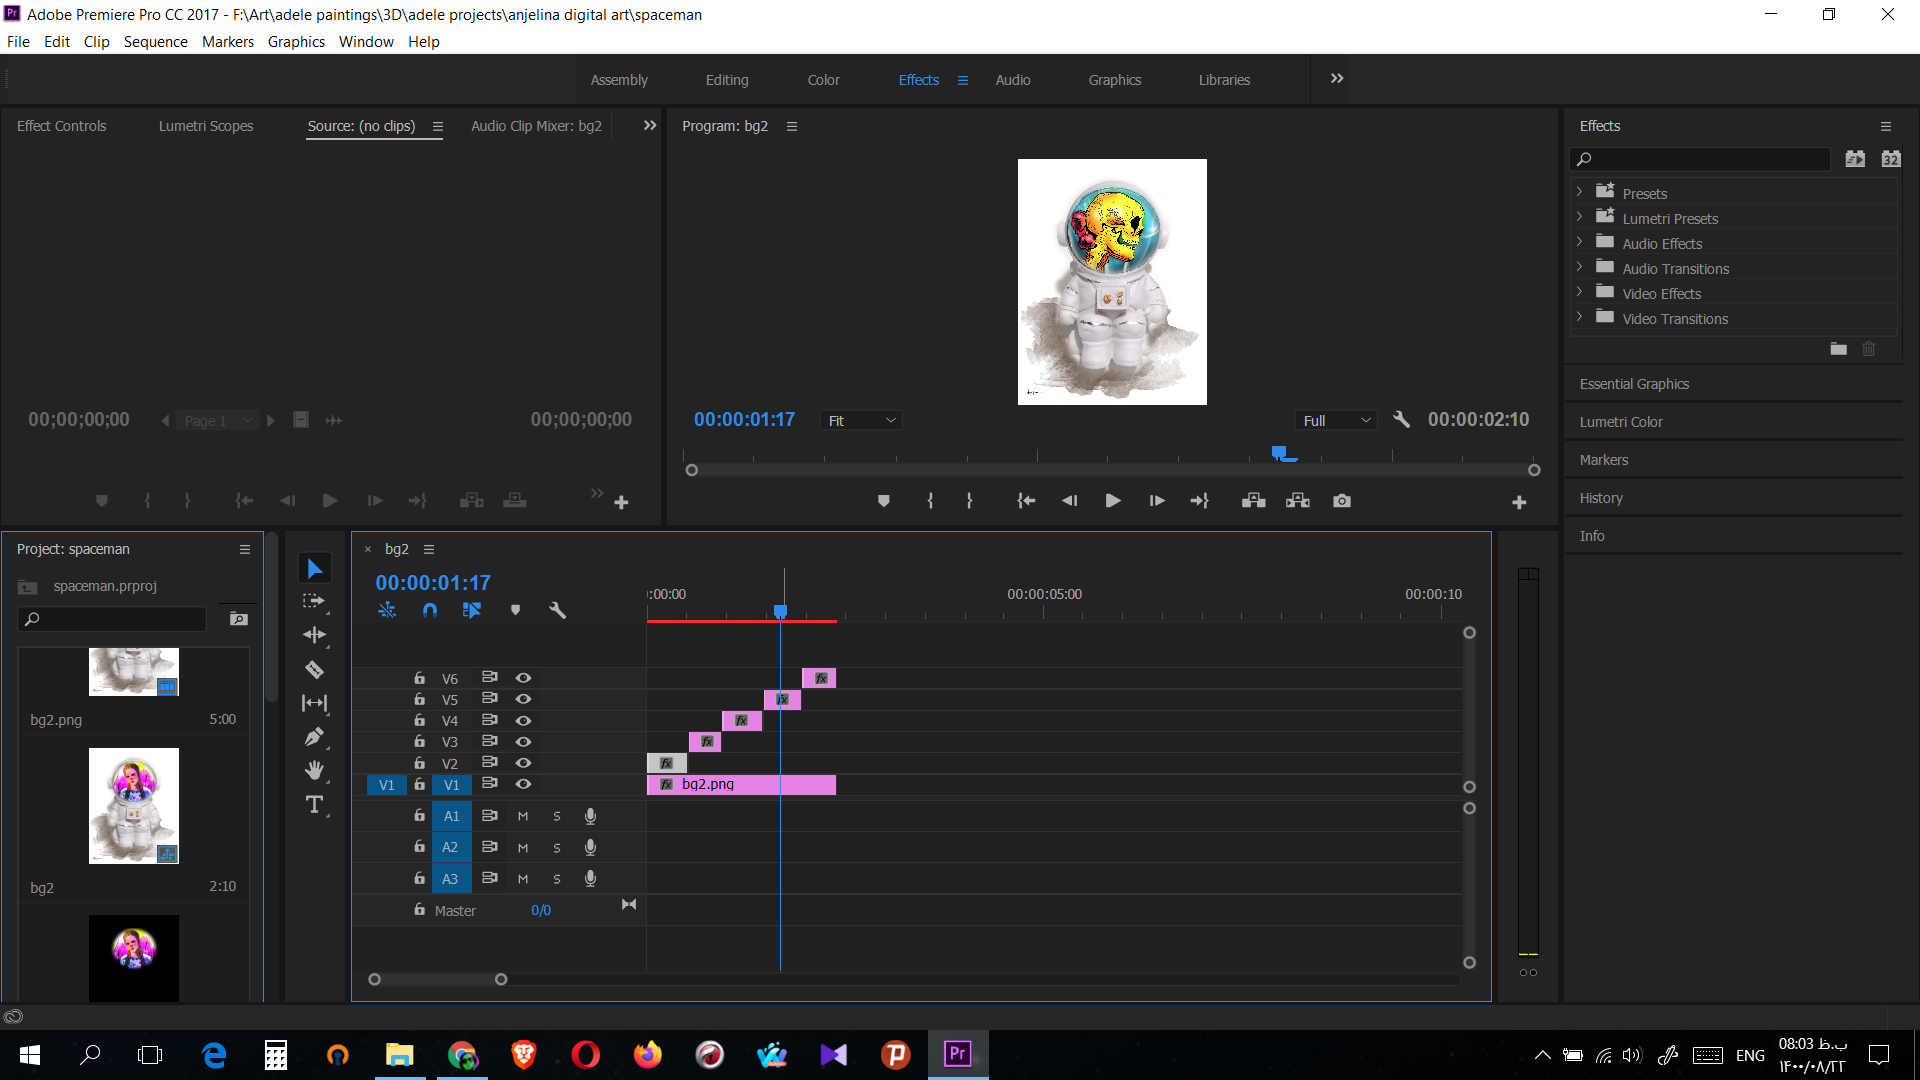This screenshot has height=1080, width=1920.
Task: Open timeline display settings wrench
Action: (557, 610)
